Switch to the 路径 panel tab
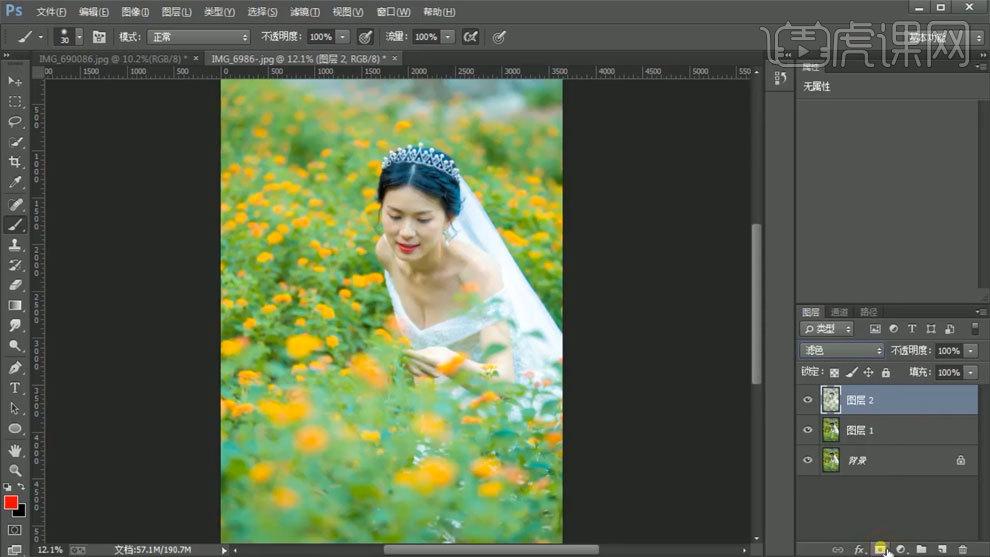 click(869, 312)
